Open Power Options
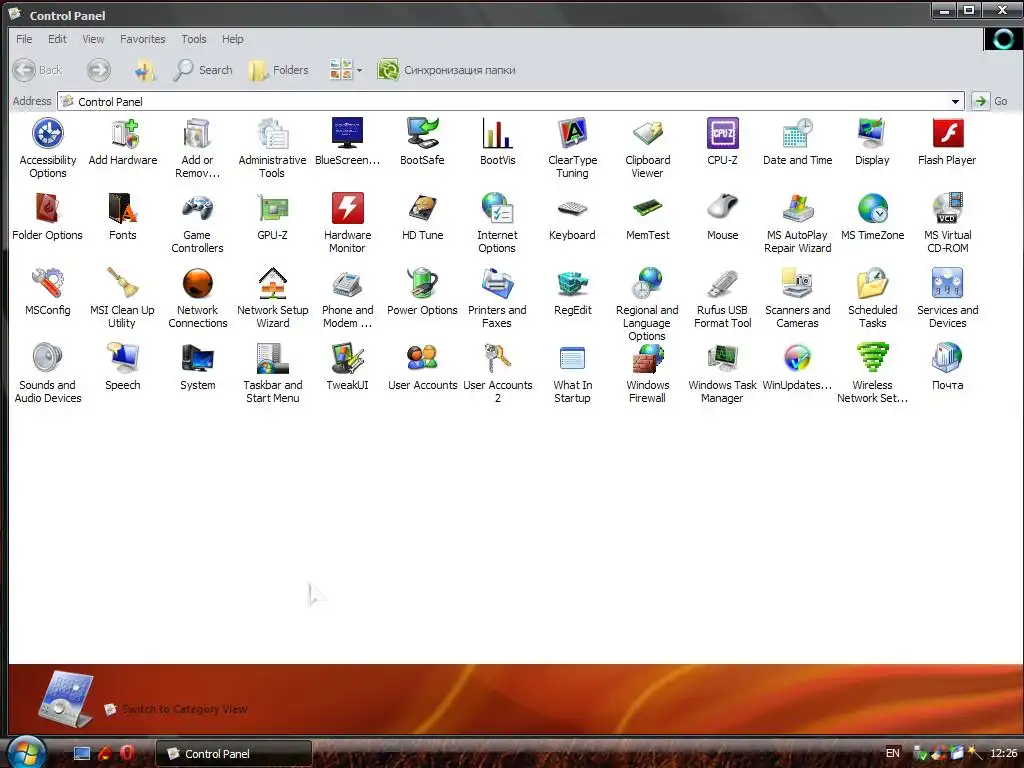The image size is (1024, 768). click(423, 292)
